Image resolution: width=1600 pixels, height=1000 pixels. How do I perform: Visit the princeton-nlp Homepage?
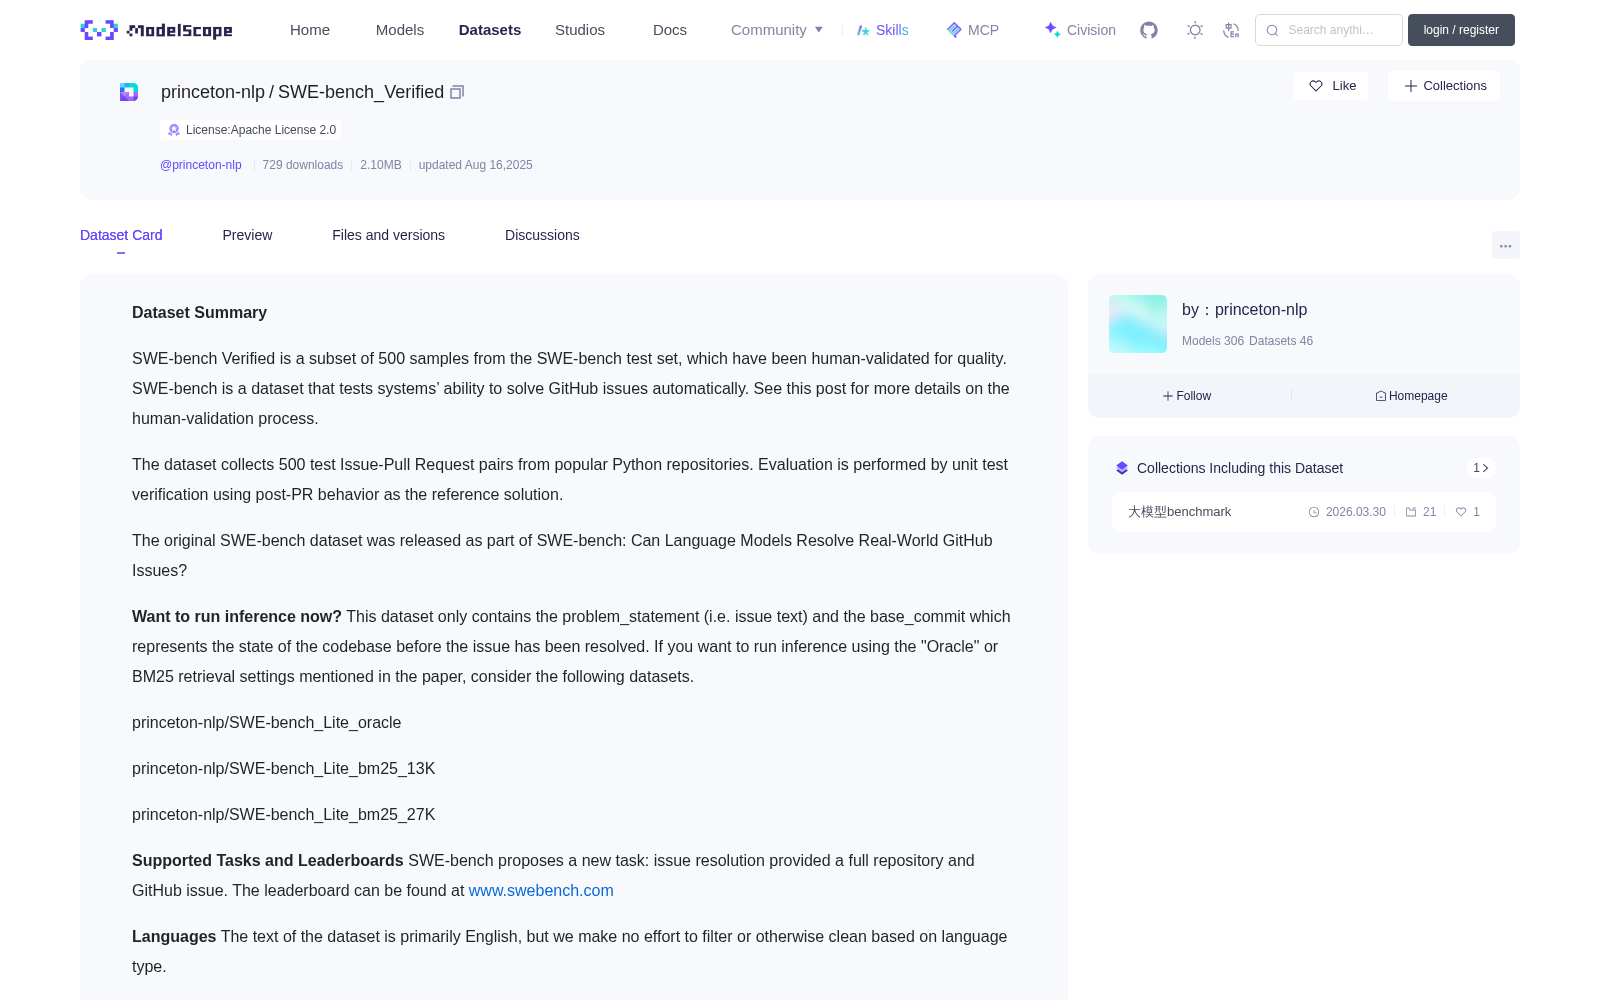pyautogui.click(x=1411, y=396)
